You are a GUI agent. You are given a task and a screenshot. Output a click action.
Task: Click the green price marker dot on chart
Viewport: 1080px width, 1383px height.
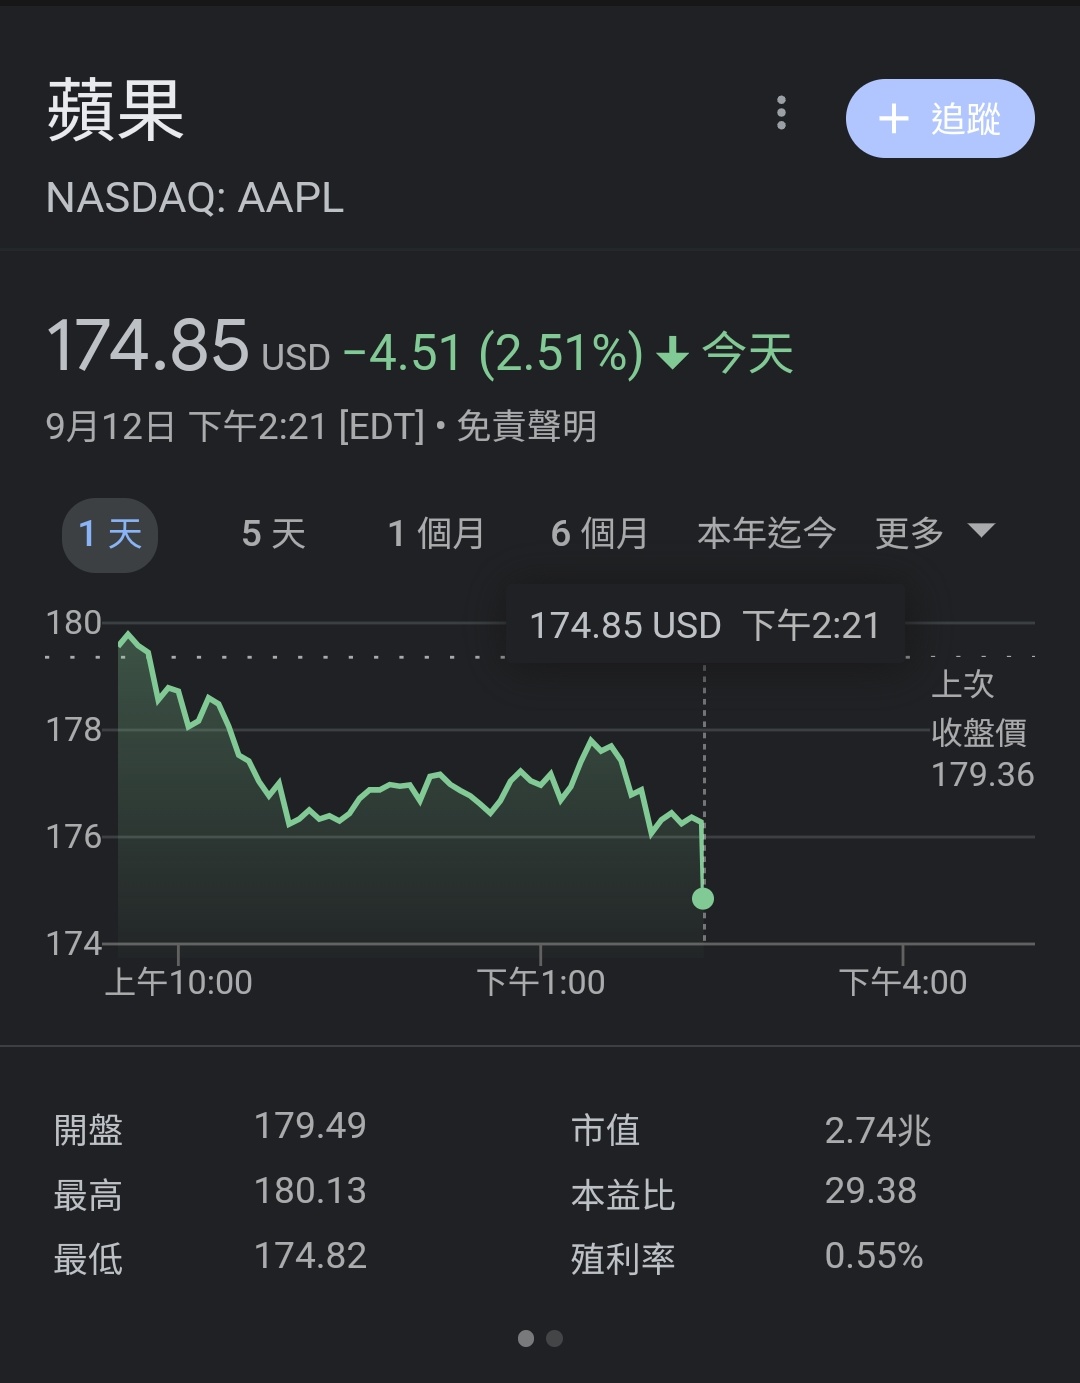point(703,898)
